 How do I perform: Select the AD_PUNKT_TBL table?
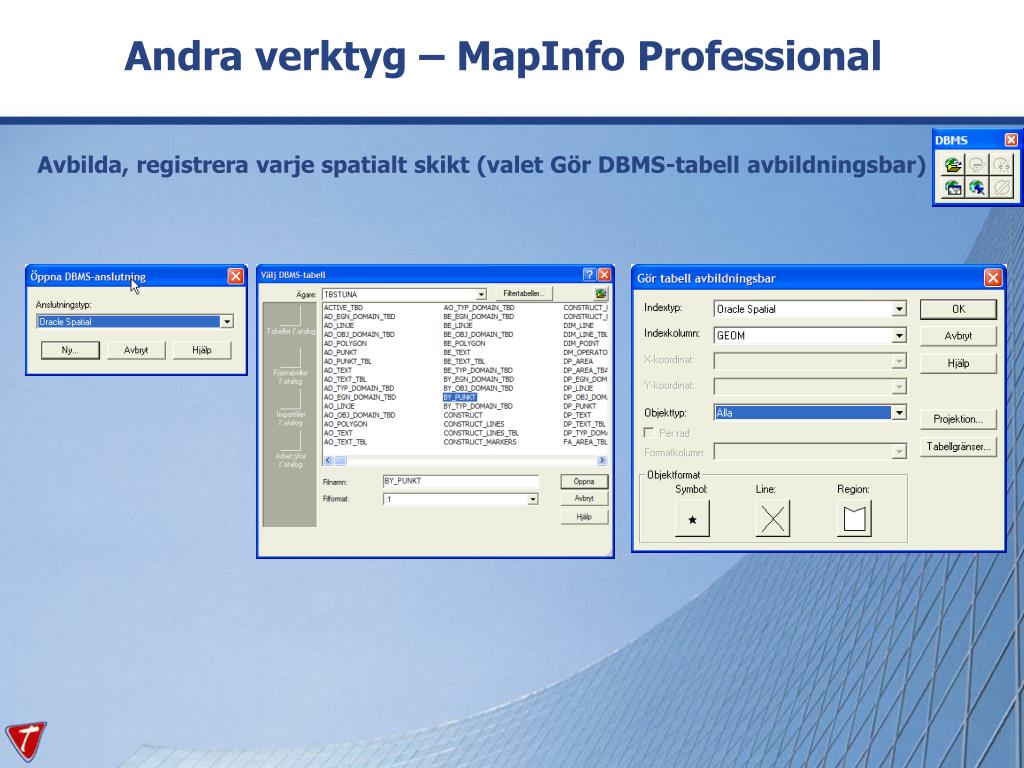347,361
